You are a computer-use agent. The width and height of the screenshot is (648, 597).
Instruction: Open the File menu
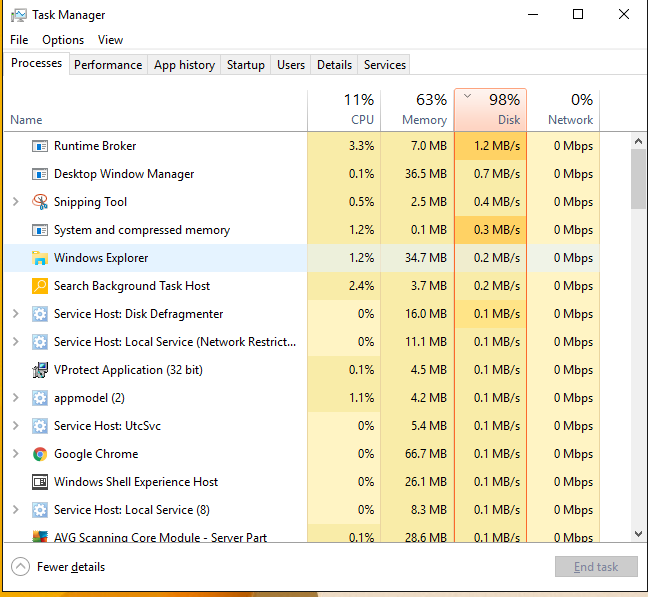[19, 40]
